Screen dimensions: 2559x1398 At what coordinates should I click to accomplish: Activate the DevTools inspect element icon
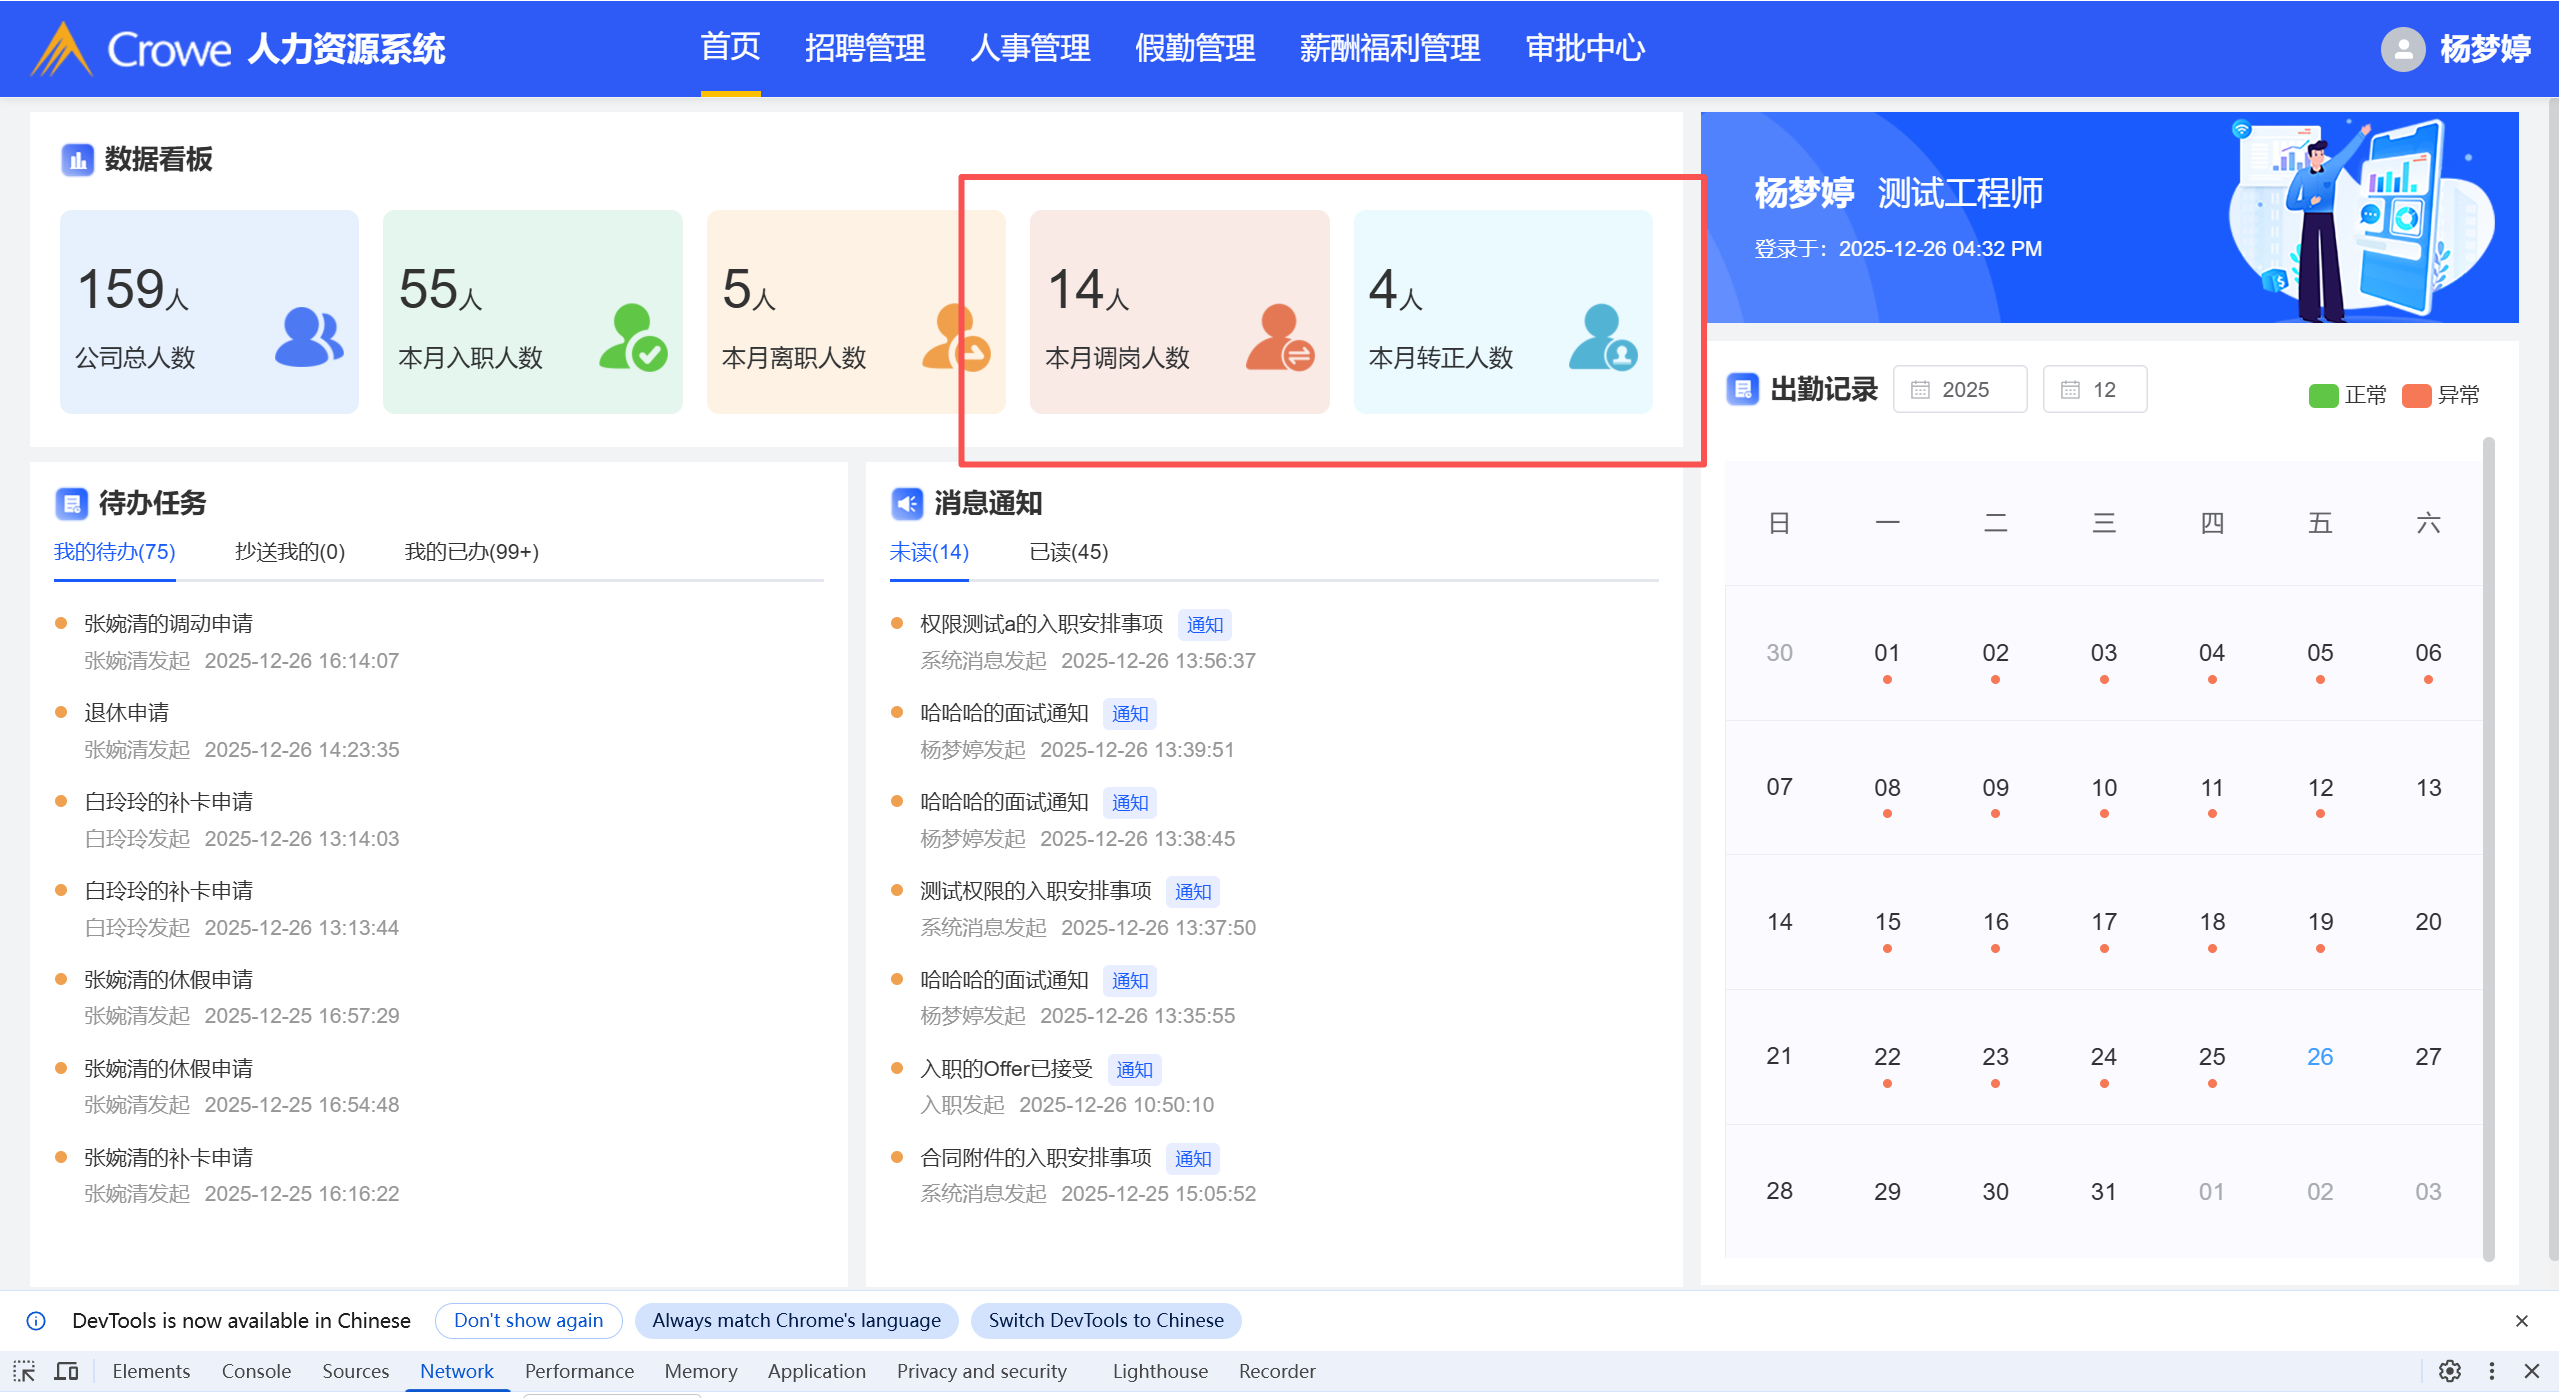click(24, 1371)
